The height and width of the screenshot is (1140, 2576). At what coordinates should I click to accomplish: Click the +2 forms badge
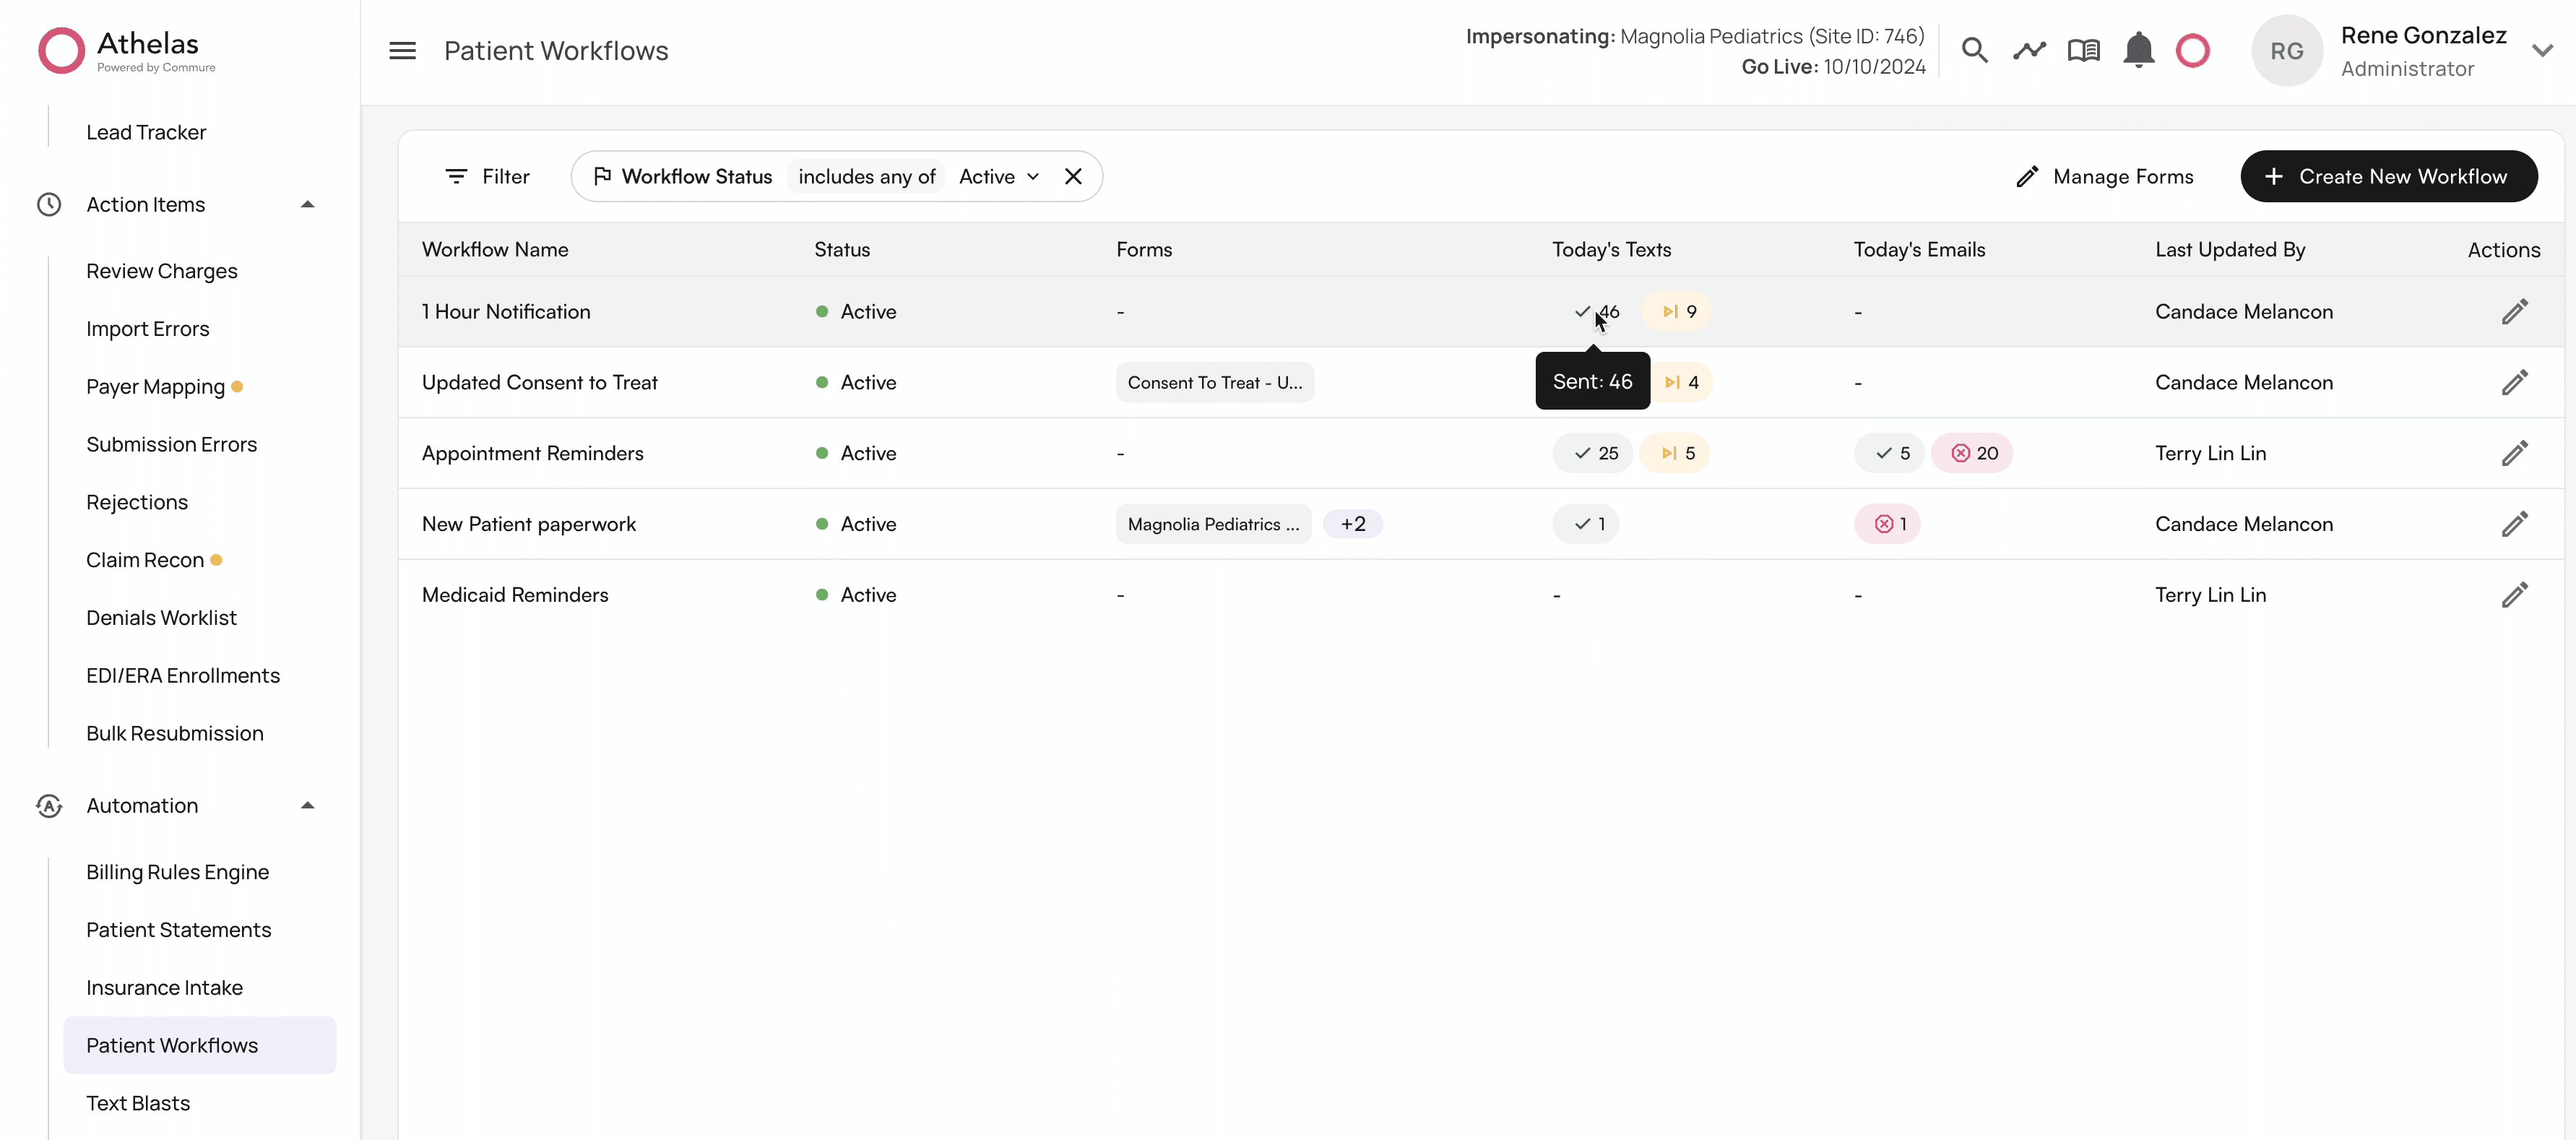point(1352,524)
